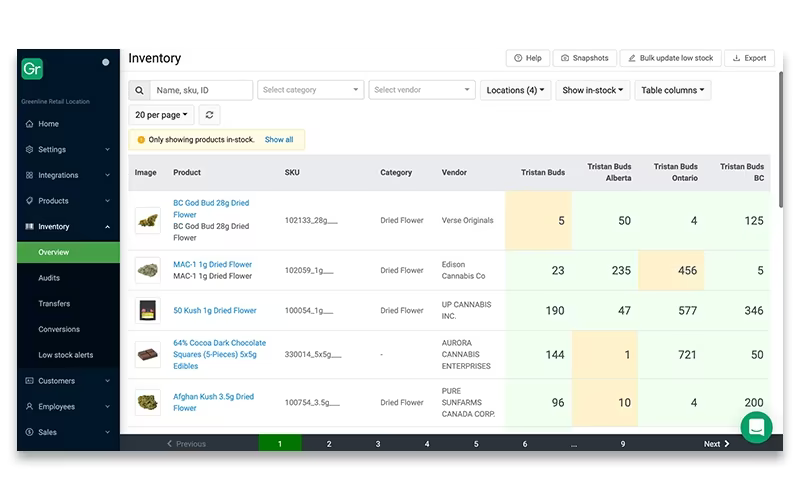This screenshot has width=800, height=500.
Task: Open the Locations (4) dropdown
Action: pos(515,90)
